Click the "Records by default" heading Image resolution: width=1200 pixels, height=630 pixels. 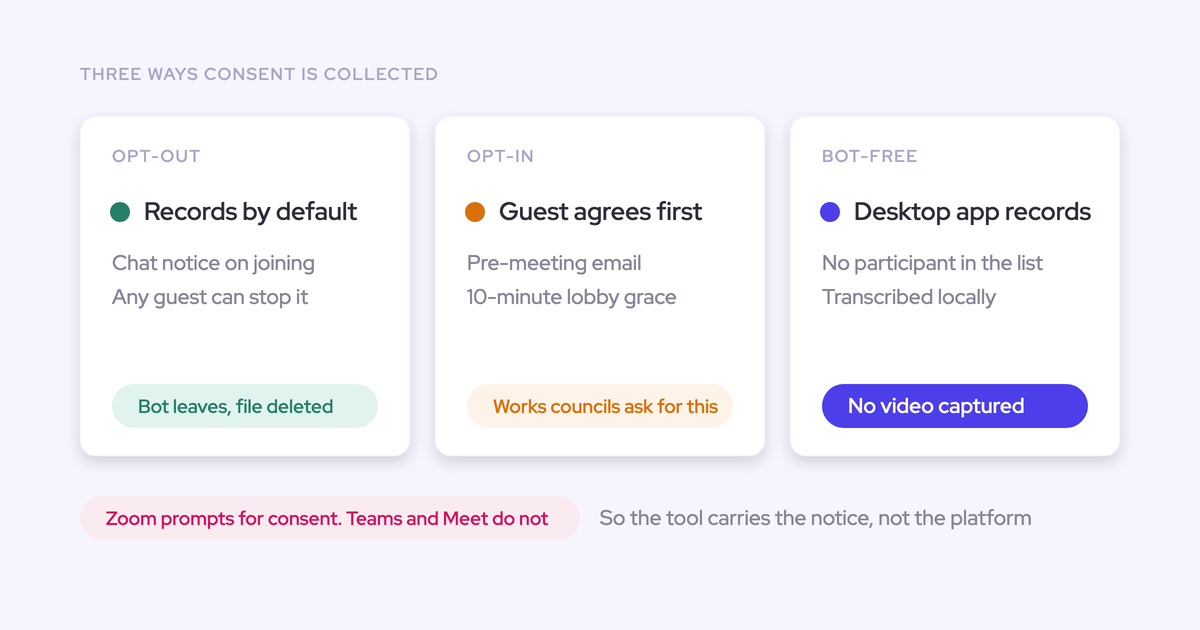coord(250,212)
